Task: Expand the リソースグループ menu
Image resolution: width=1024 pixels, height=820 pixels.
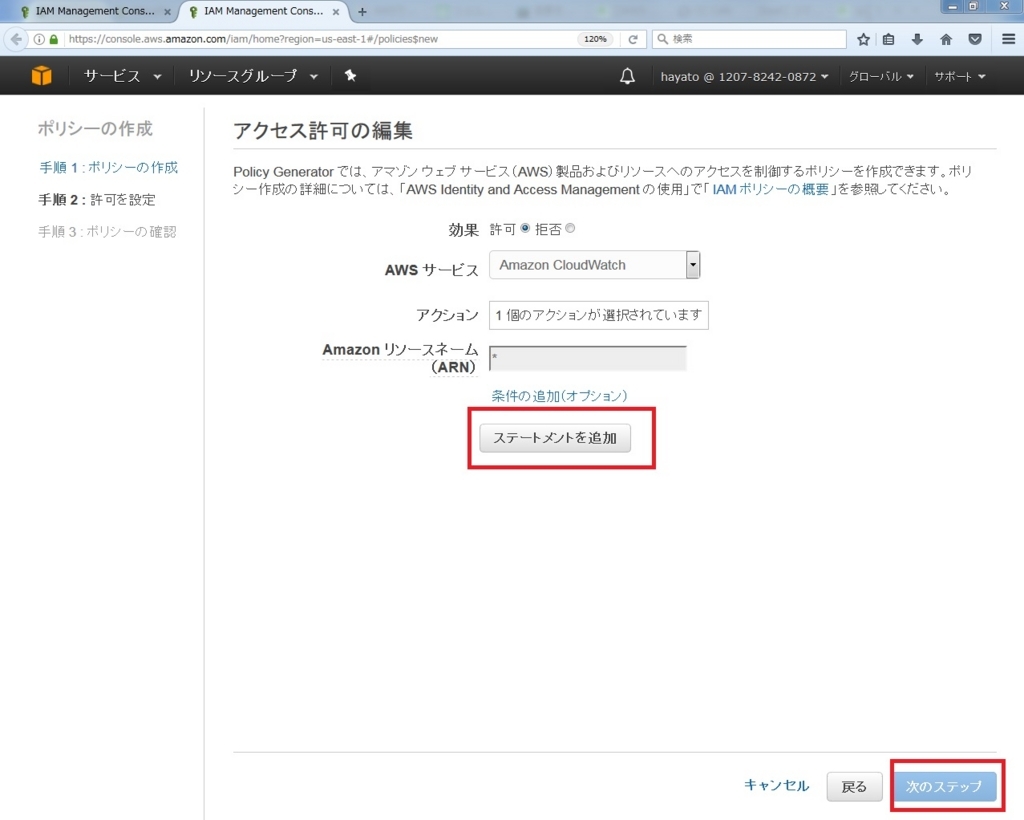Action: click(253, 76)
